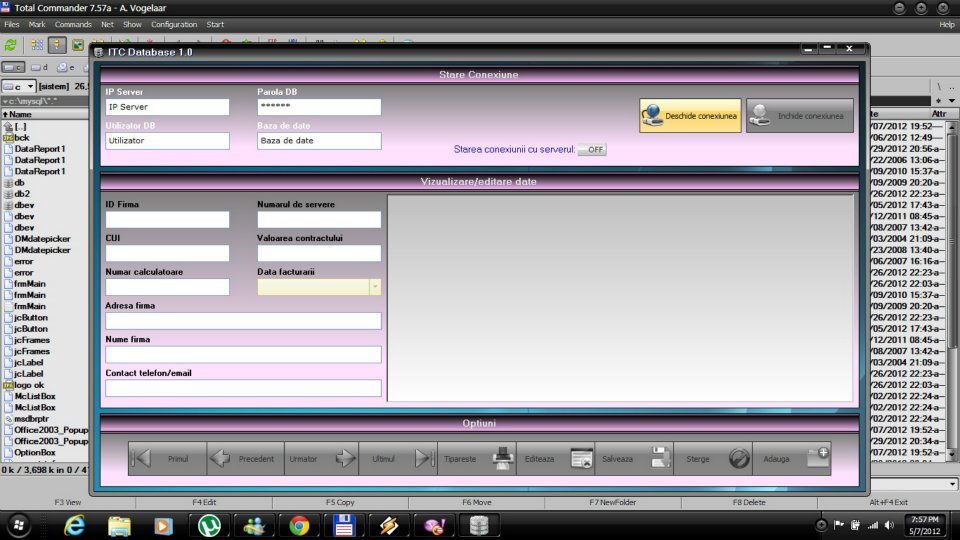Open the Commands menu in Total Commander

tap(73, 24)
